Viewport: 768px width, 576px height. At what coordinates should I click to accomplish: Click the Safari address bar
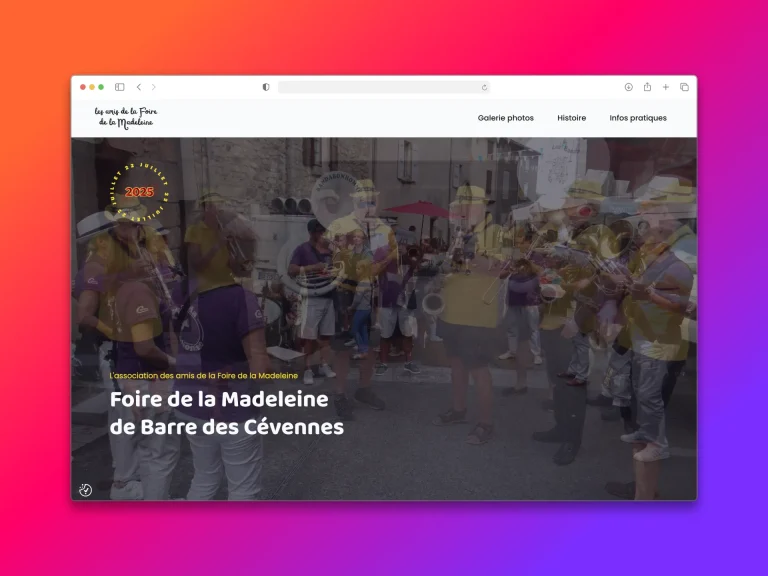[380, 87]
